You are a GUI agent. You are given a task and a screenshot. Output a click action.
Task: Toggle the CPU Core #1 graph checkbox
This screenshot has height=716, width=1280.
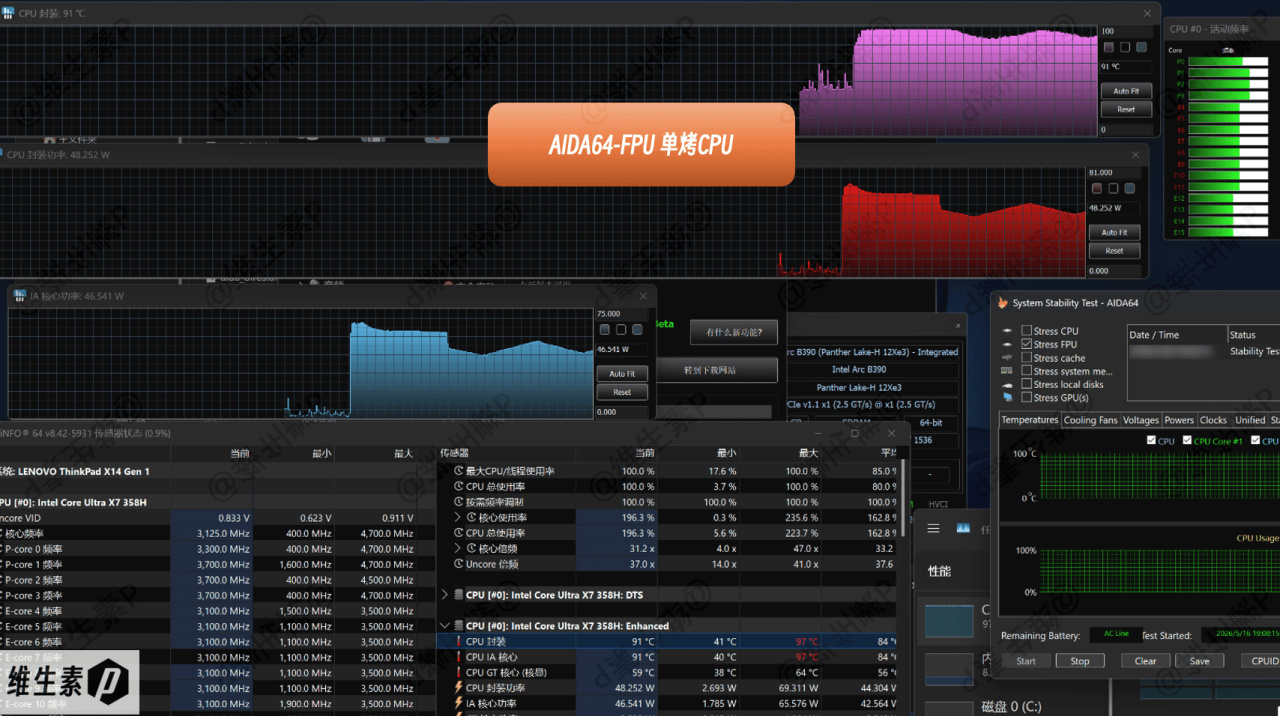coord(1187,441)
